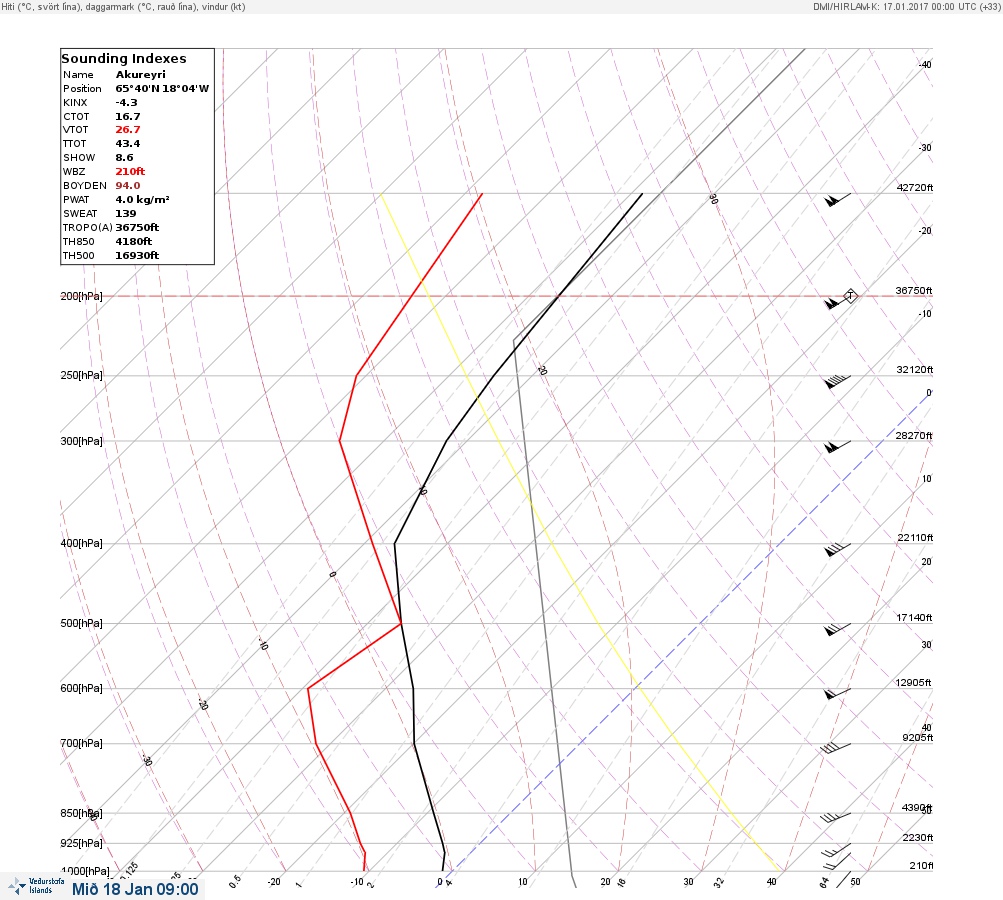Screen dimensions: 1003x900
Task: Click the 925[hPa] pressure label
Action: [x=81, y=843]
